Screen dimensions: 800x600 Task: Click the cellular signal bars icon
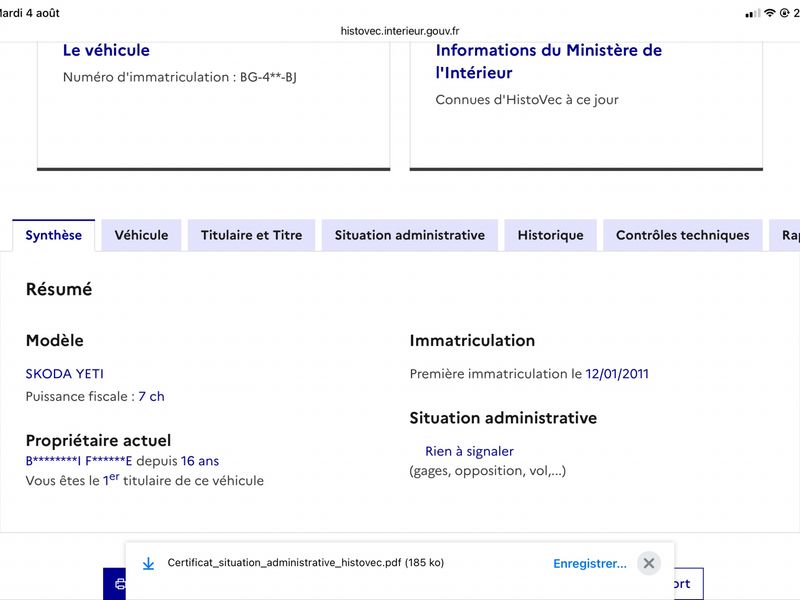752,13
